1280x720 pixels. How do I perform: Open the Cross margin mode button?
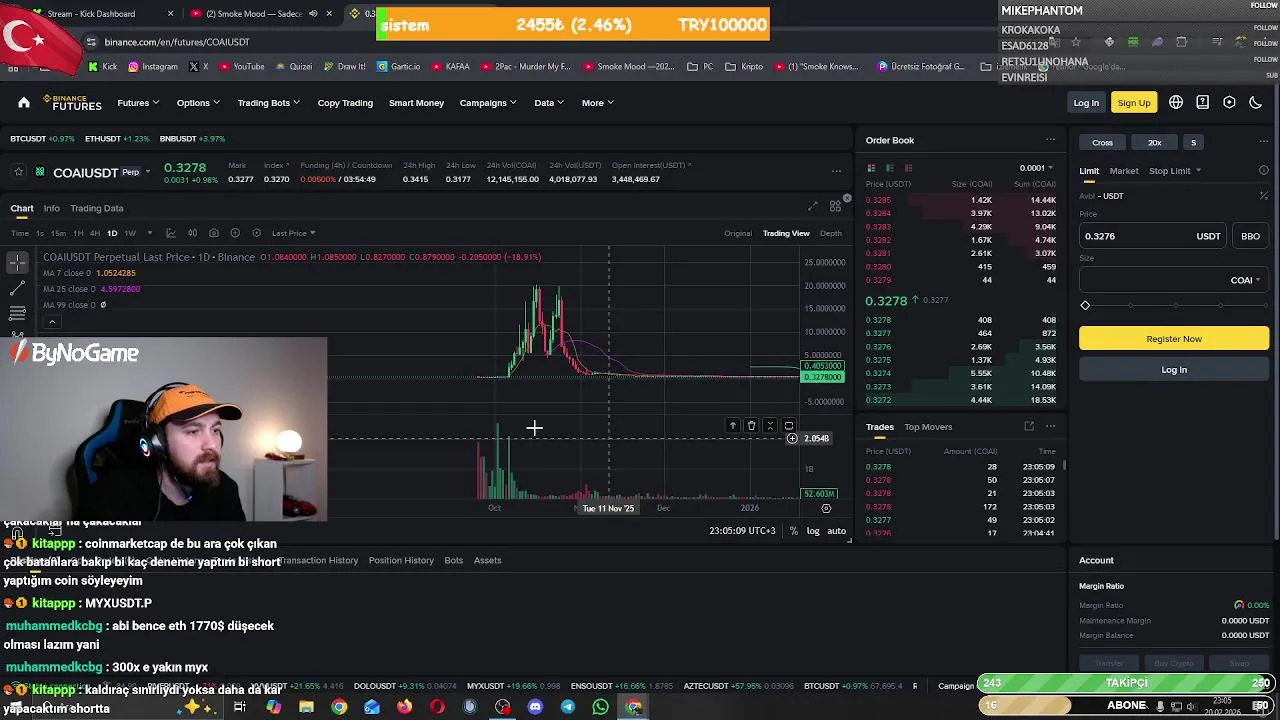[1102, 143]
